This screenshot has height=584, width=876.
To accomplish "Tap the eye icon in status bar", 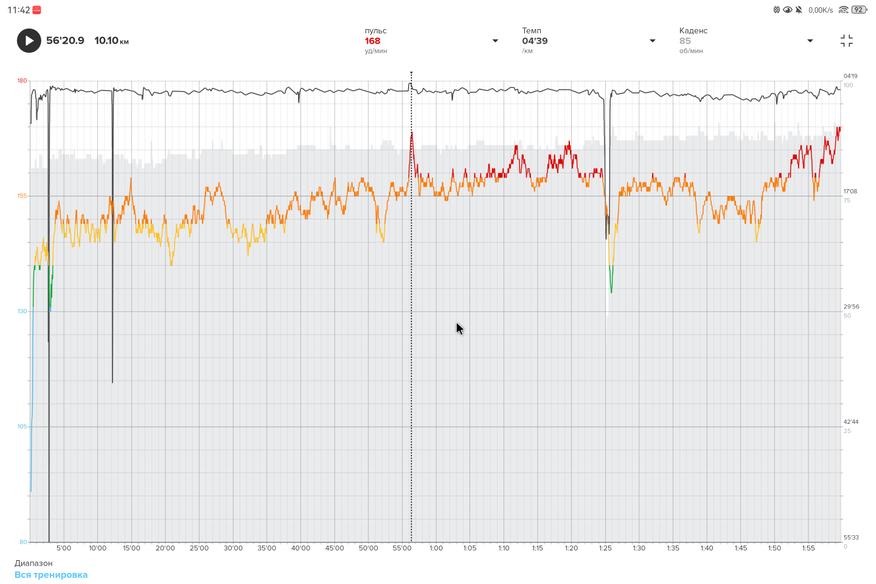I will click(788, 10).
